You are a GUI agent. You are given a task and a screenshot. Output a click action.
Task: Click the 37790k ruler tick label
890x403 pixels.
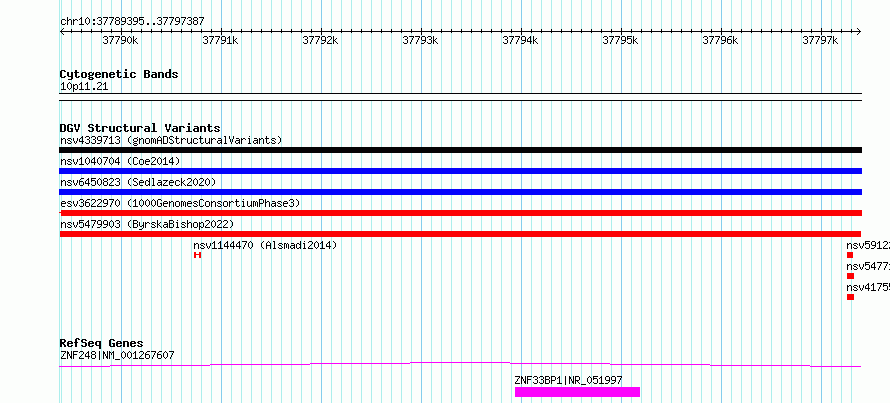[x=120, y=40]
